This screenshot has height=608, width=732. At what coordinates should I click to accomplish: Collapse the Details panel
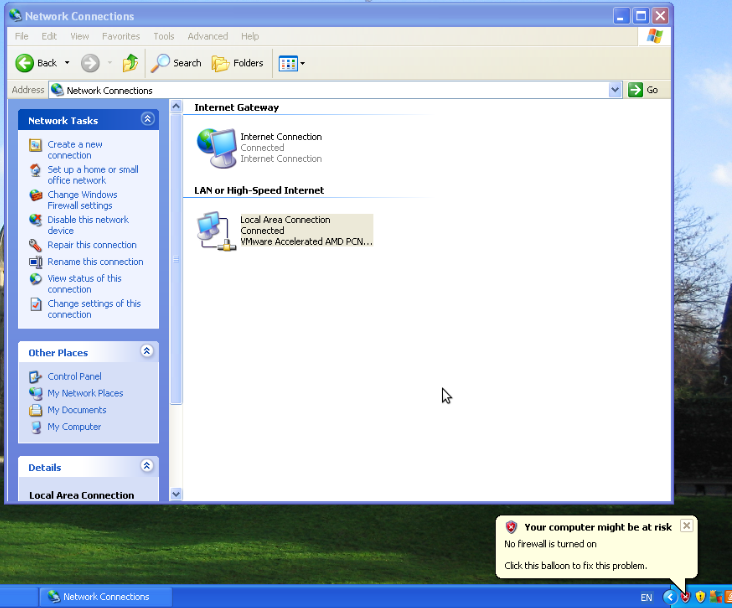[147, 467]
